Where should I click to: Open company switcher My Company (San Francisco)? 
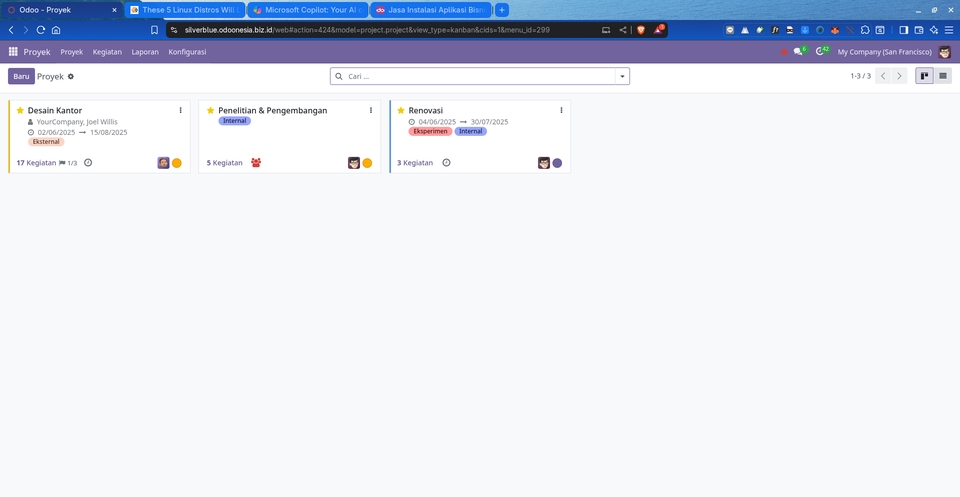point(884,51)
